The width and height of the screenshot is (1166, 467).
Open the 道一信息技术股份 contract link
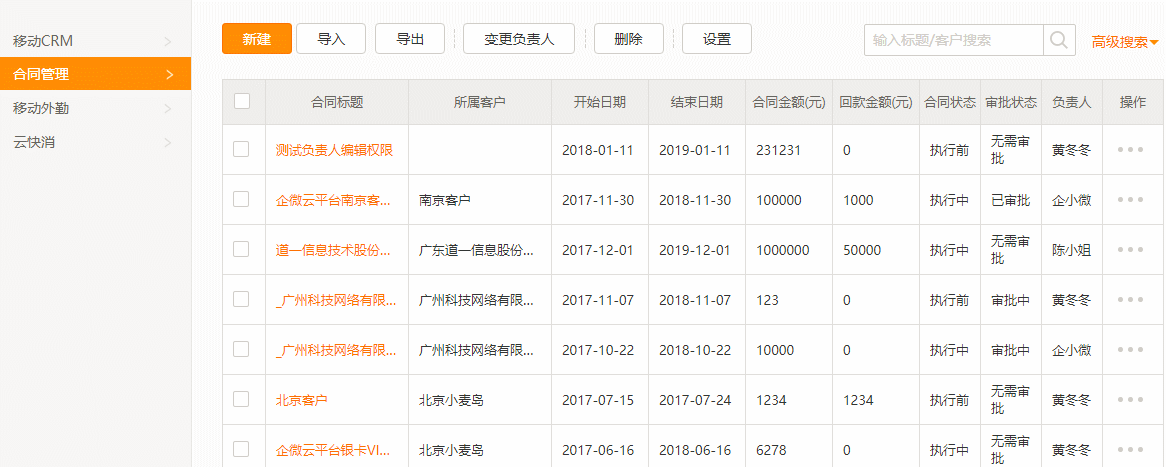[x=333, y=250]
